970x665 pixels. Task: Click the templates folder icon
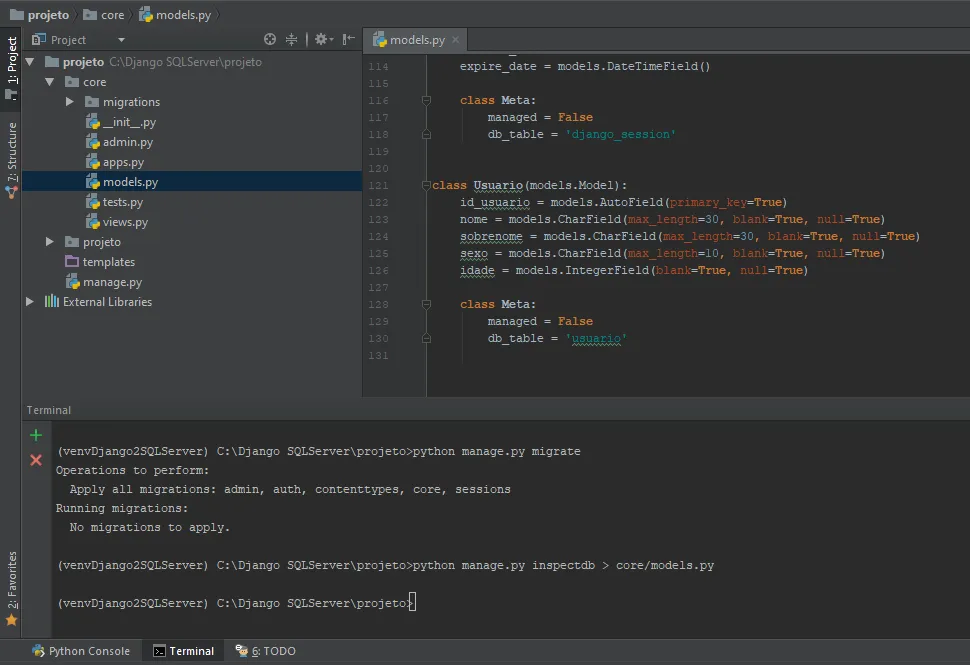(x=72, y=262)
